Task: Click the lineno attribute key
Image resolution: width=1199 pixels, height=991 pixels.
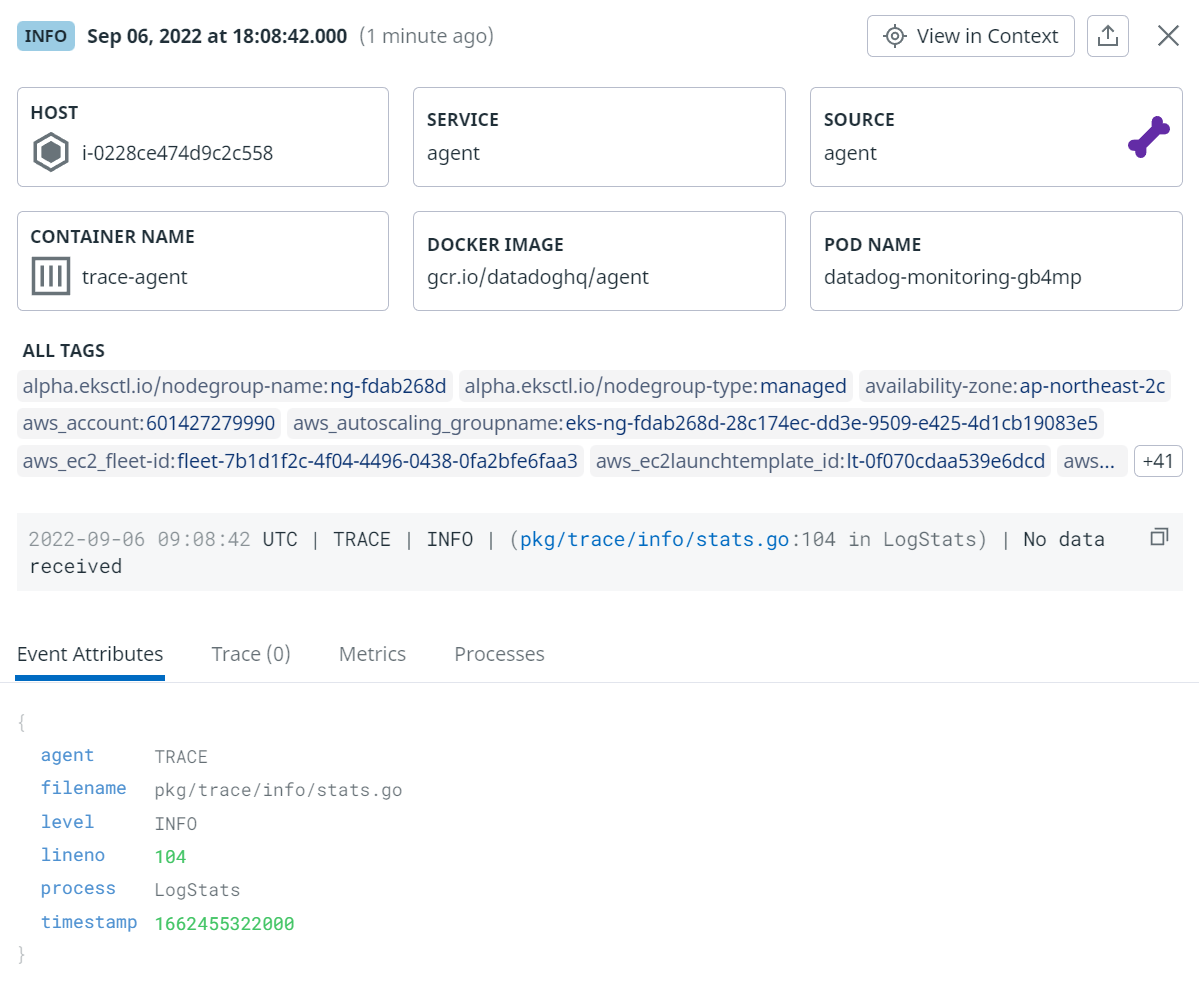Action: pyautogui.click(x=73, y=855)
